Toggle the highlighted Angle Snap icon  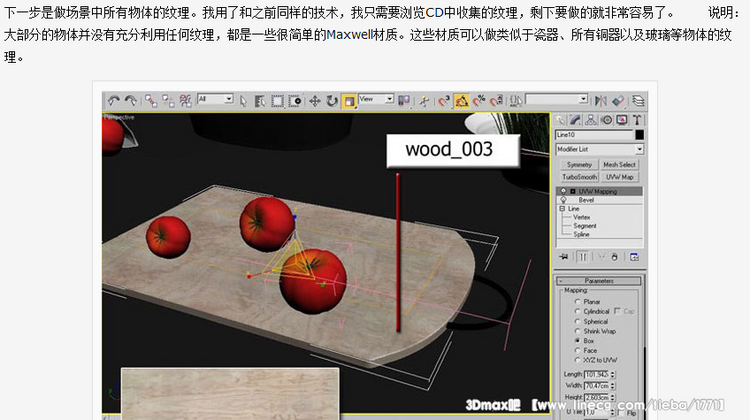(462, 101)
